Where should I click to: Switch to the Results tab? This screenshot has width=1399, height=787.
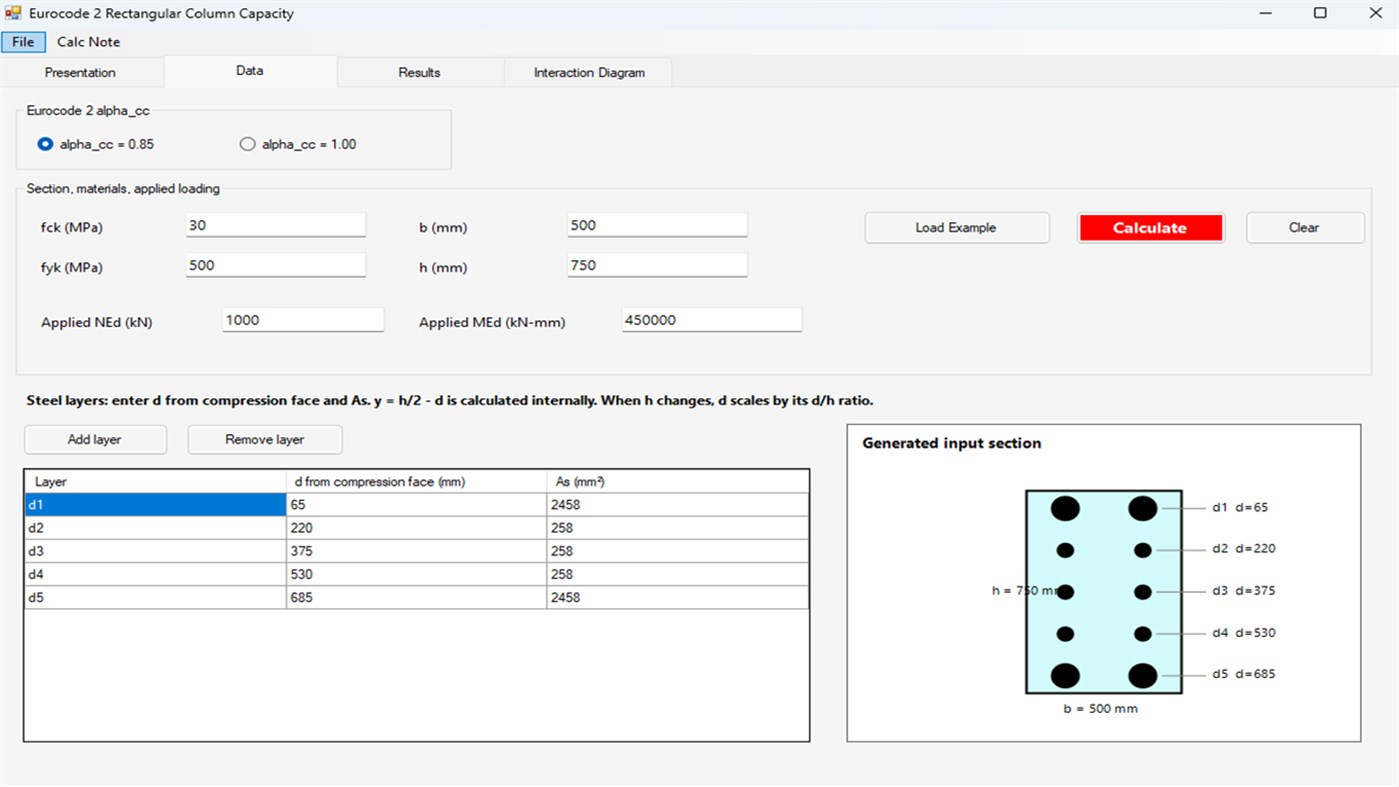coord(419,72)
